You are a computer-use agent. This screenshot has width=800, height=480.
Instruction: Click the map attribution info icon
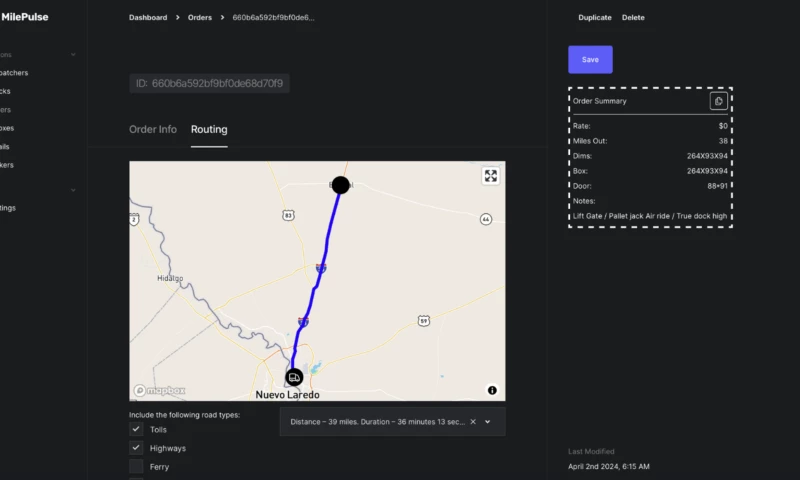click(x=492, y=390)
